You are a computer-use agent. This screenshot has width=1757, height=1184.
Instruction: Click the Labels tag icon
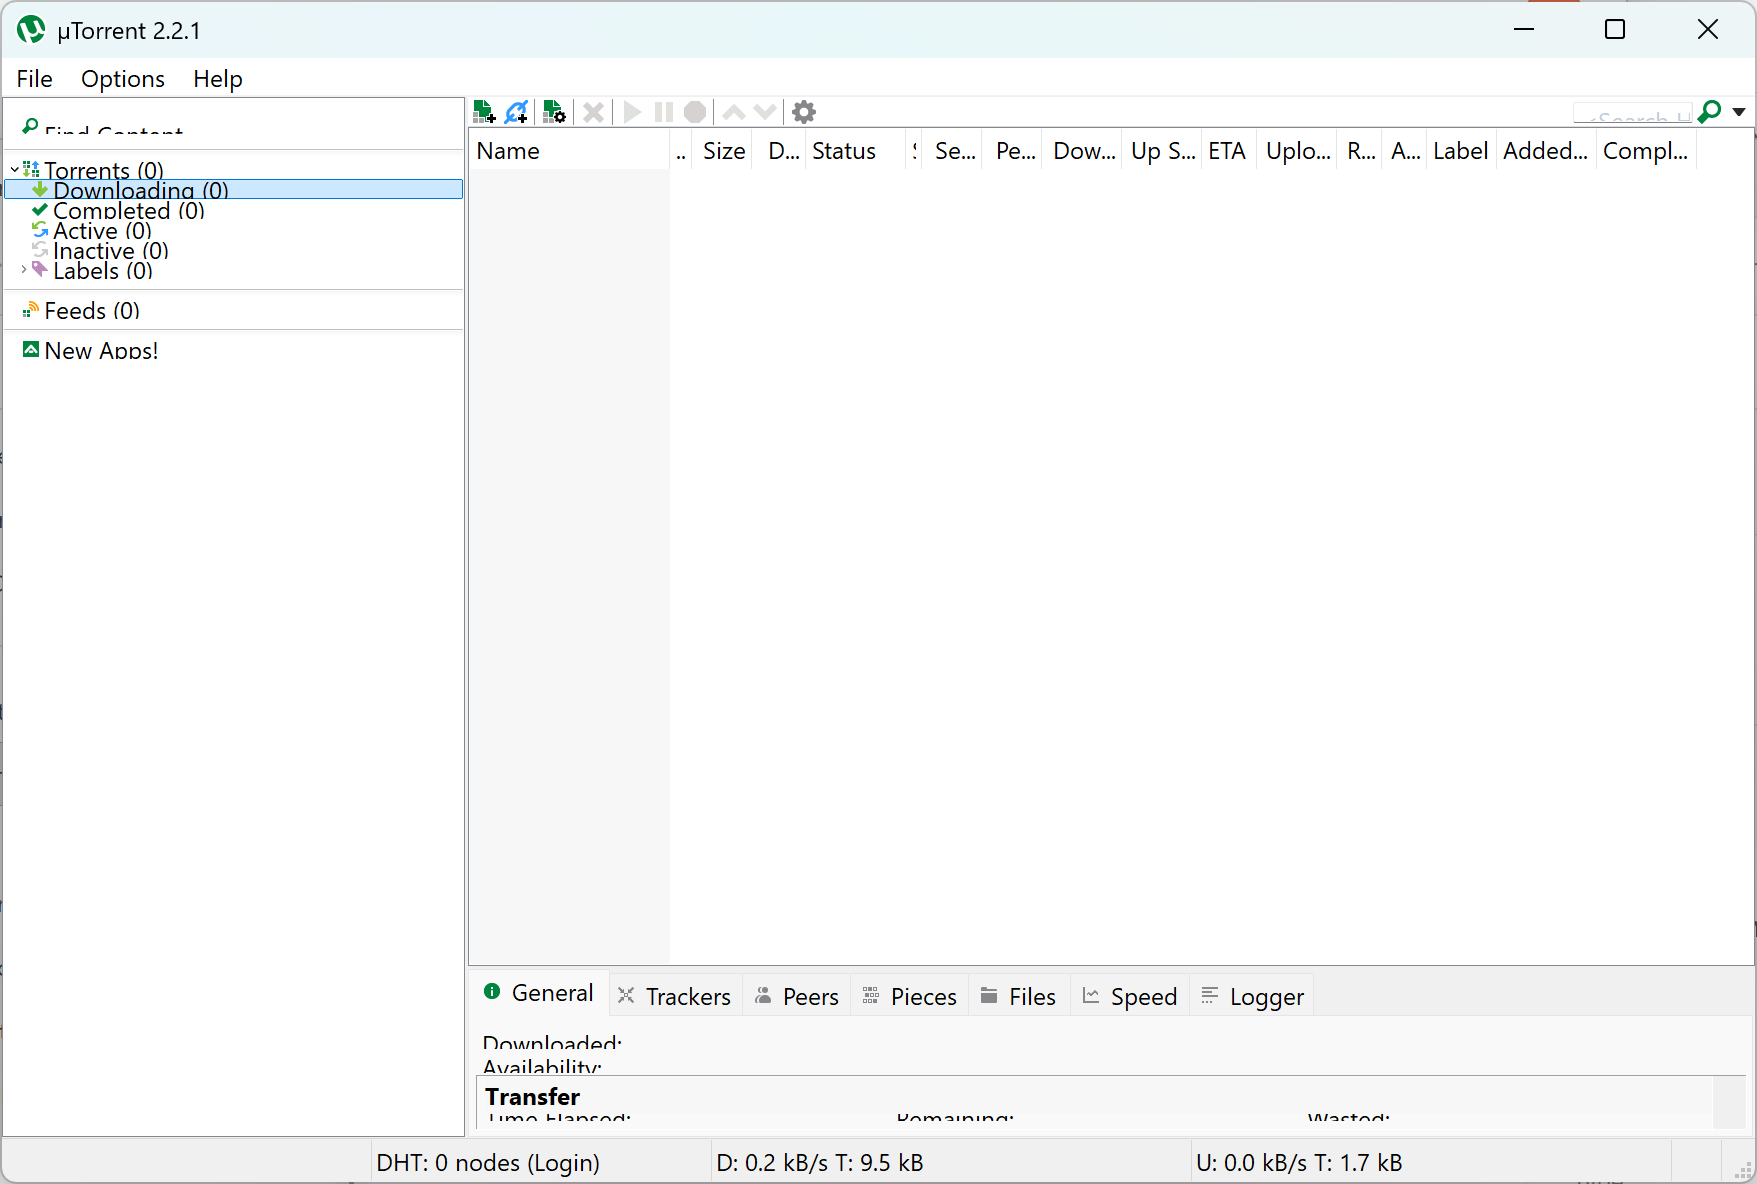[40, 269]
